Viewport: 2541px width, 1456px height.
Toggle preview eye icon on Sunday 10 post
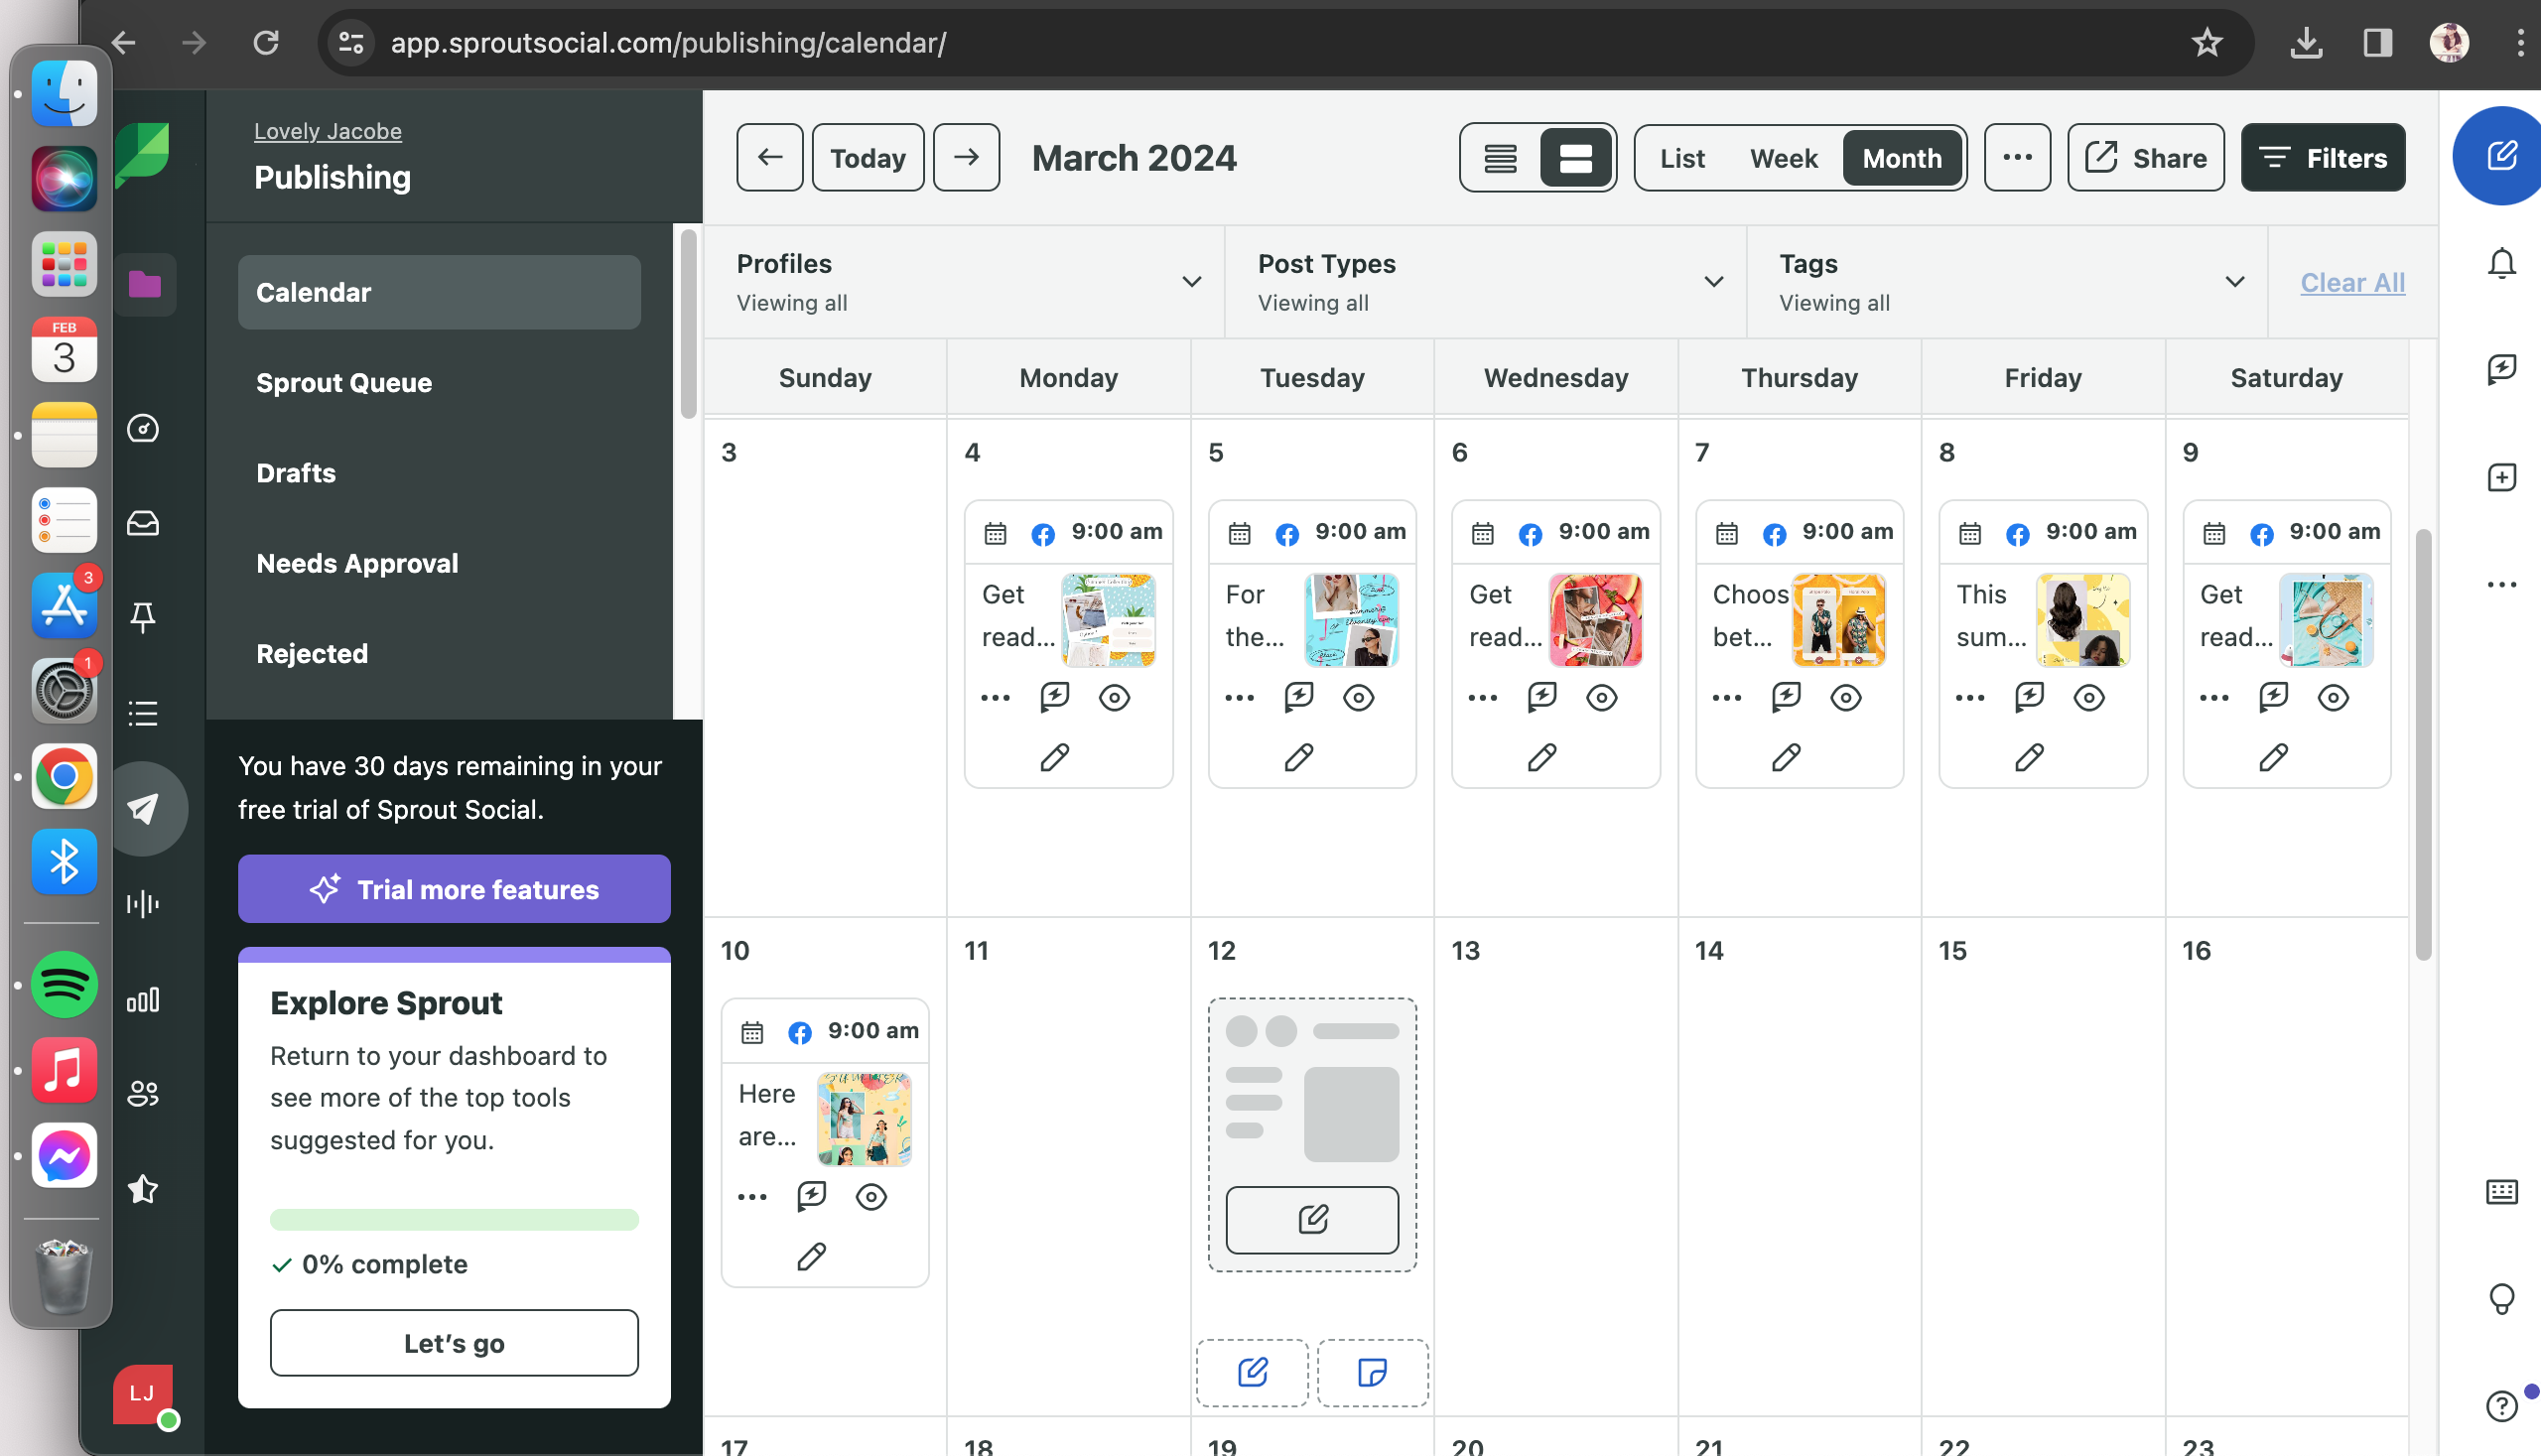(x=871, y=1196)
